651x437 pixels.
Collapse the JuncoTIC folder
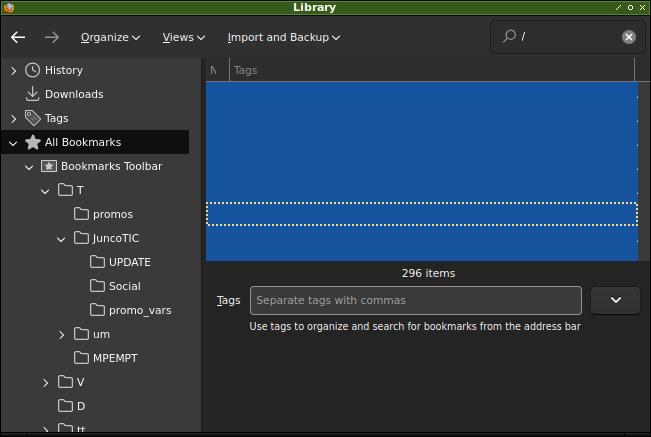tap(61, 239)
